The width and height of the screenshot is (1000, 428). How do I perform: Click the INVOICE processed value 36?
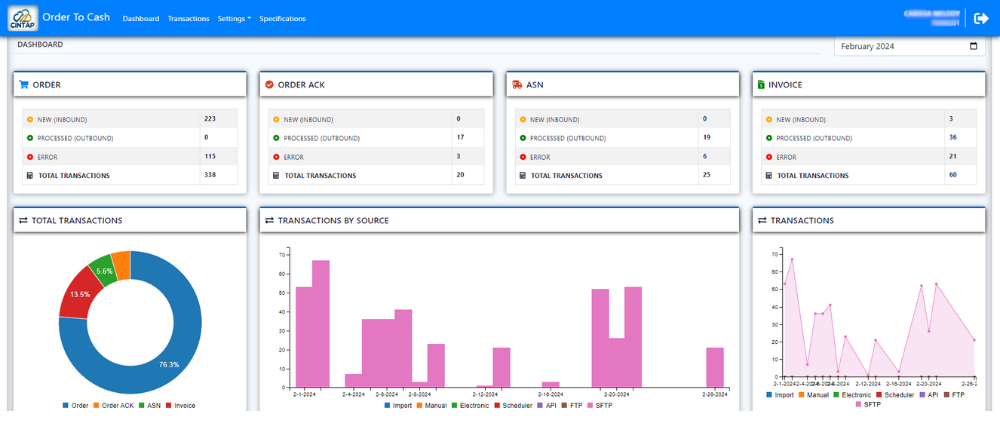tap(953, 137)
